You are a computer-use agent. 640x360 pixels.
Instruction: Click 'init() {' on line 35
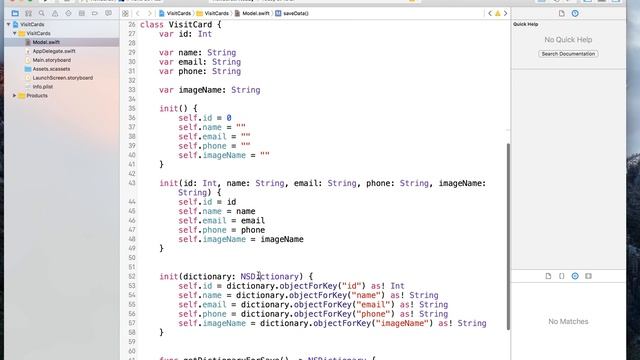[178, 109]
